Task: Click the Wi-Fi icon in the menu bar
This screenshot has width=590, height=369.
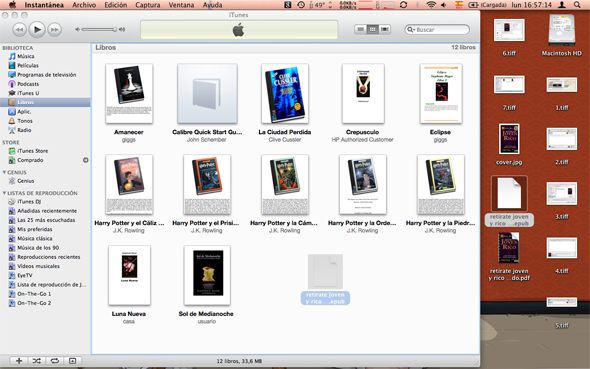Action: [x=431, y=5]
